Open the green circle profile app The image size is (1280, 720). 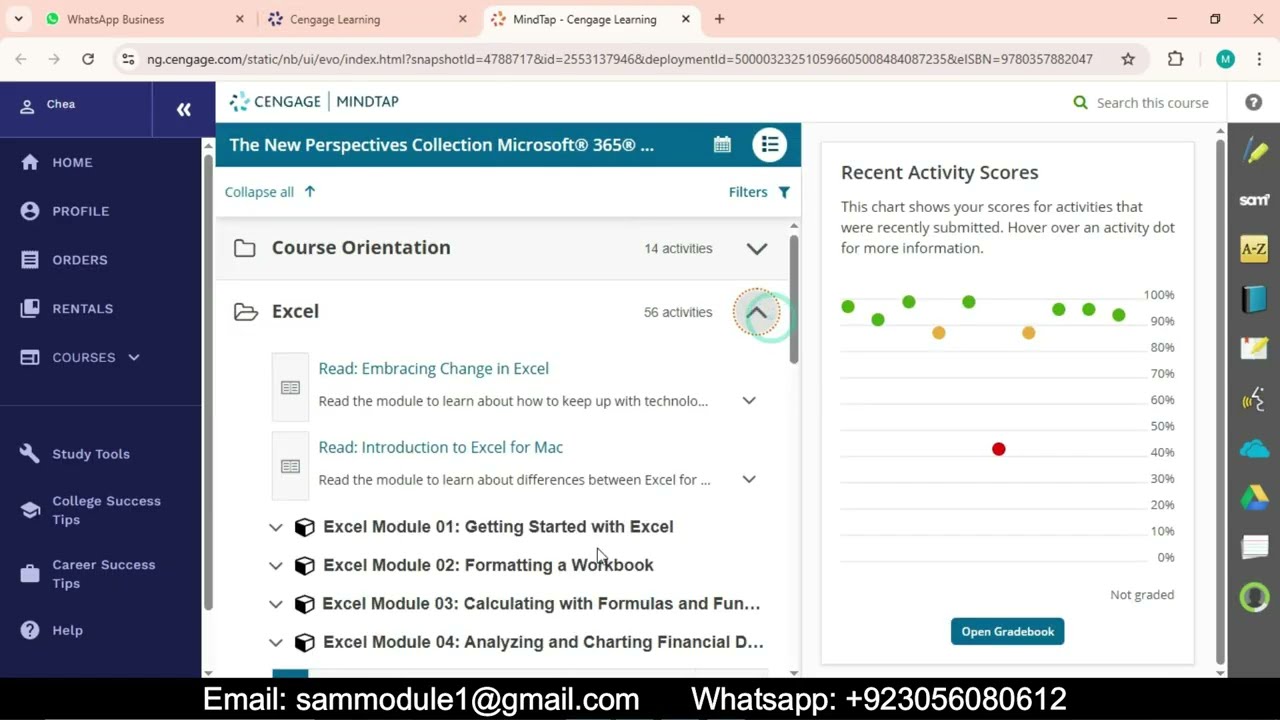tap(1254, 597)
